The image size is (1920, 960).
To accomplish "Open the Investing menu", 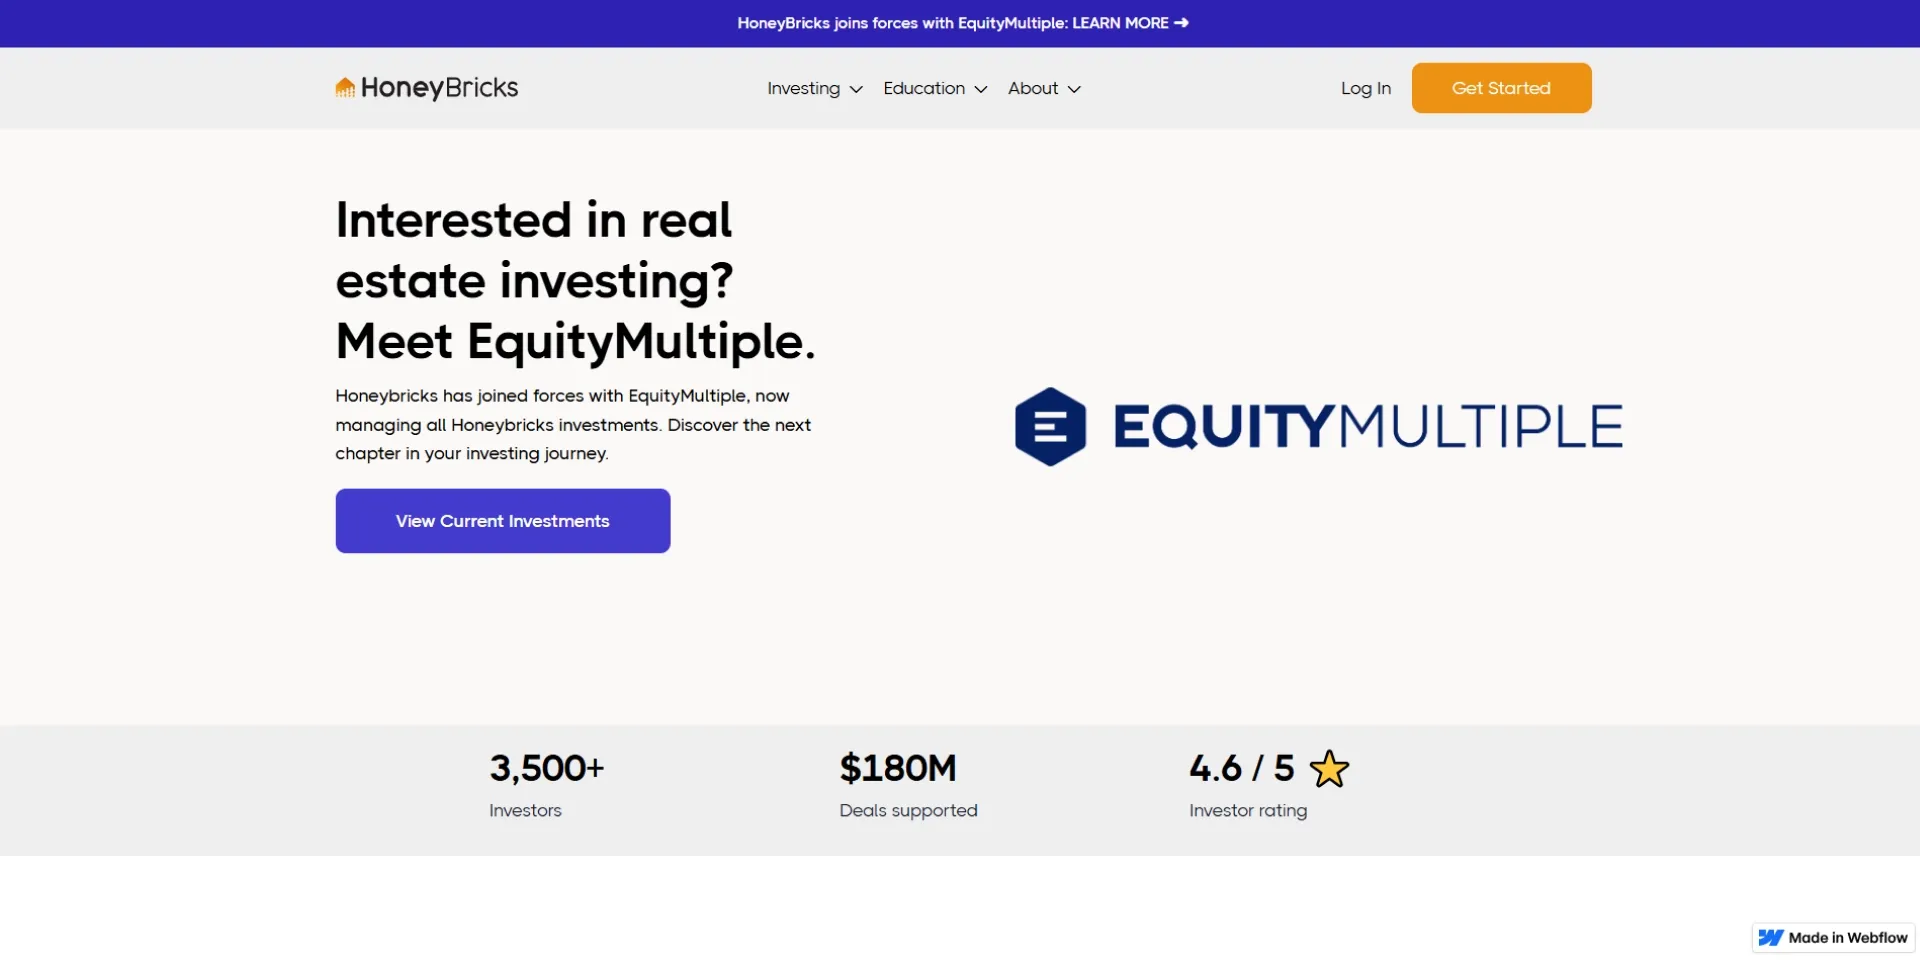I will click(803, 89).
